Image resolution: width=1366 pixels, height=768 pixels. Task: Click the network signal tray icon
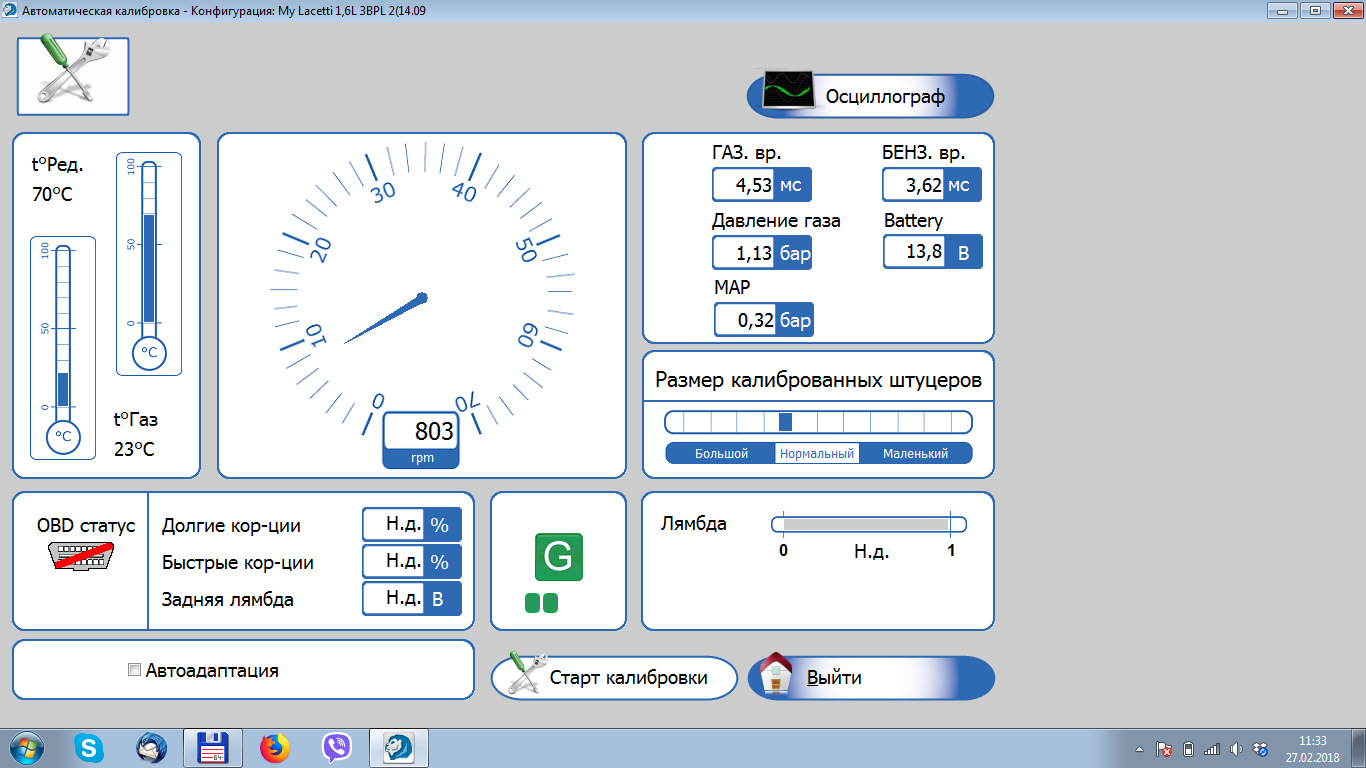point(1212,749)
